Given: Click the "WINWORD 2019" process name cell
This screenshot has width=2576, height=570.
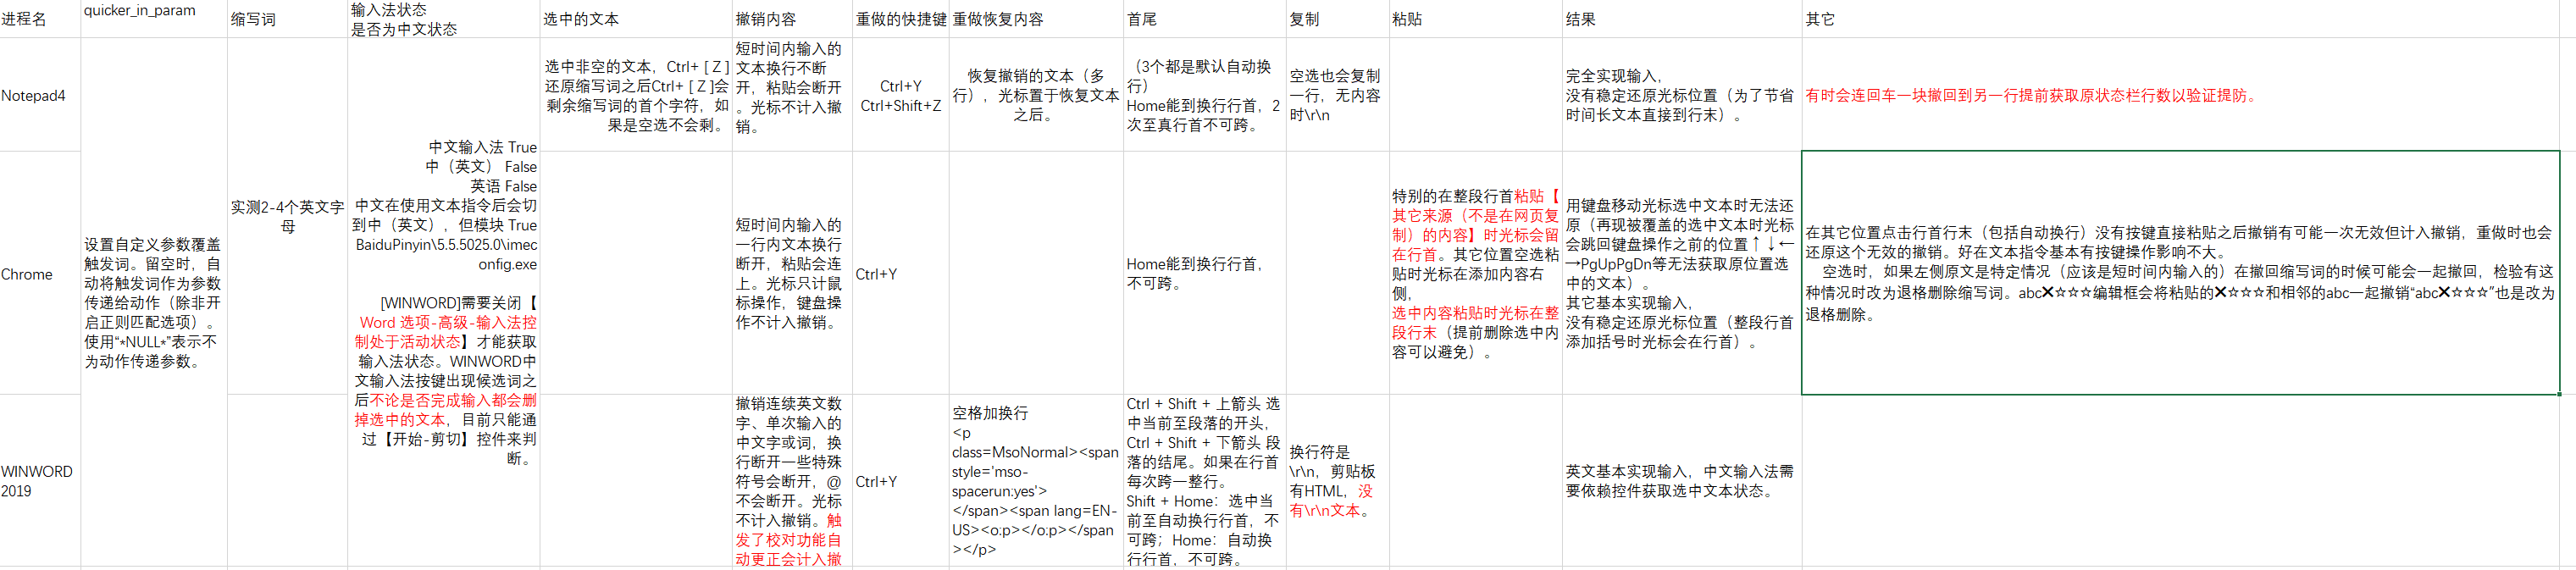Looking at the screenshot, I should point(40,481).
